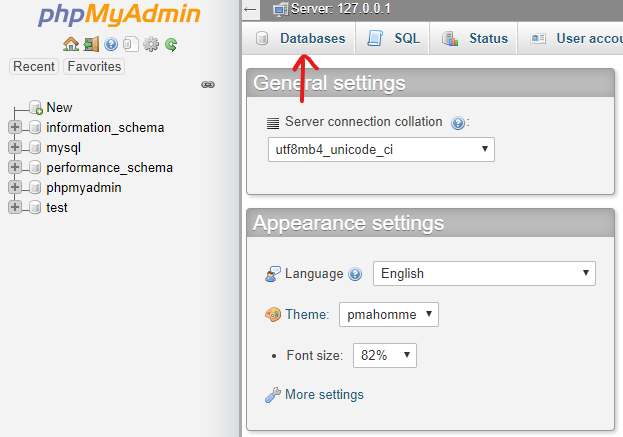Screen dimensions: 623x437
Task: Click help icon beside Server connection collation
Action: 458,123
